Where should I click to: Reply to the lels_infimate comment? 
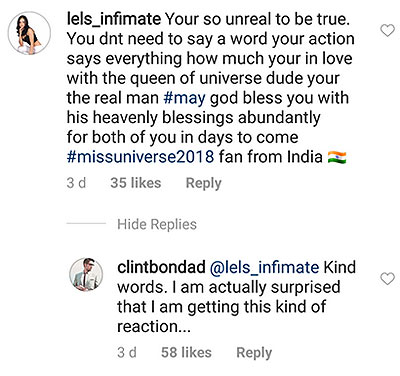203,183
